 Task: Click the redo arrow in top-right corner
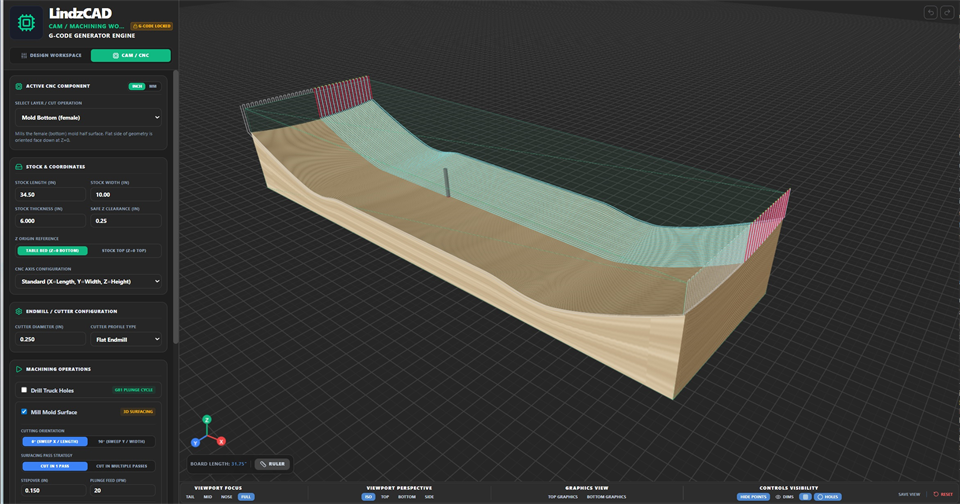coord(947,13)
